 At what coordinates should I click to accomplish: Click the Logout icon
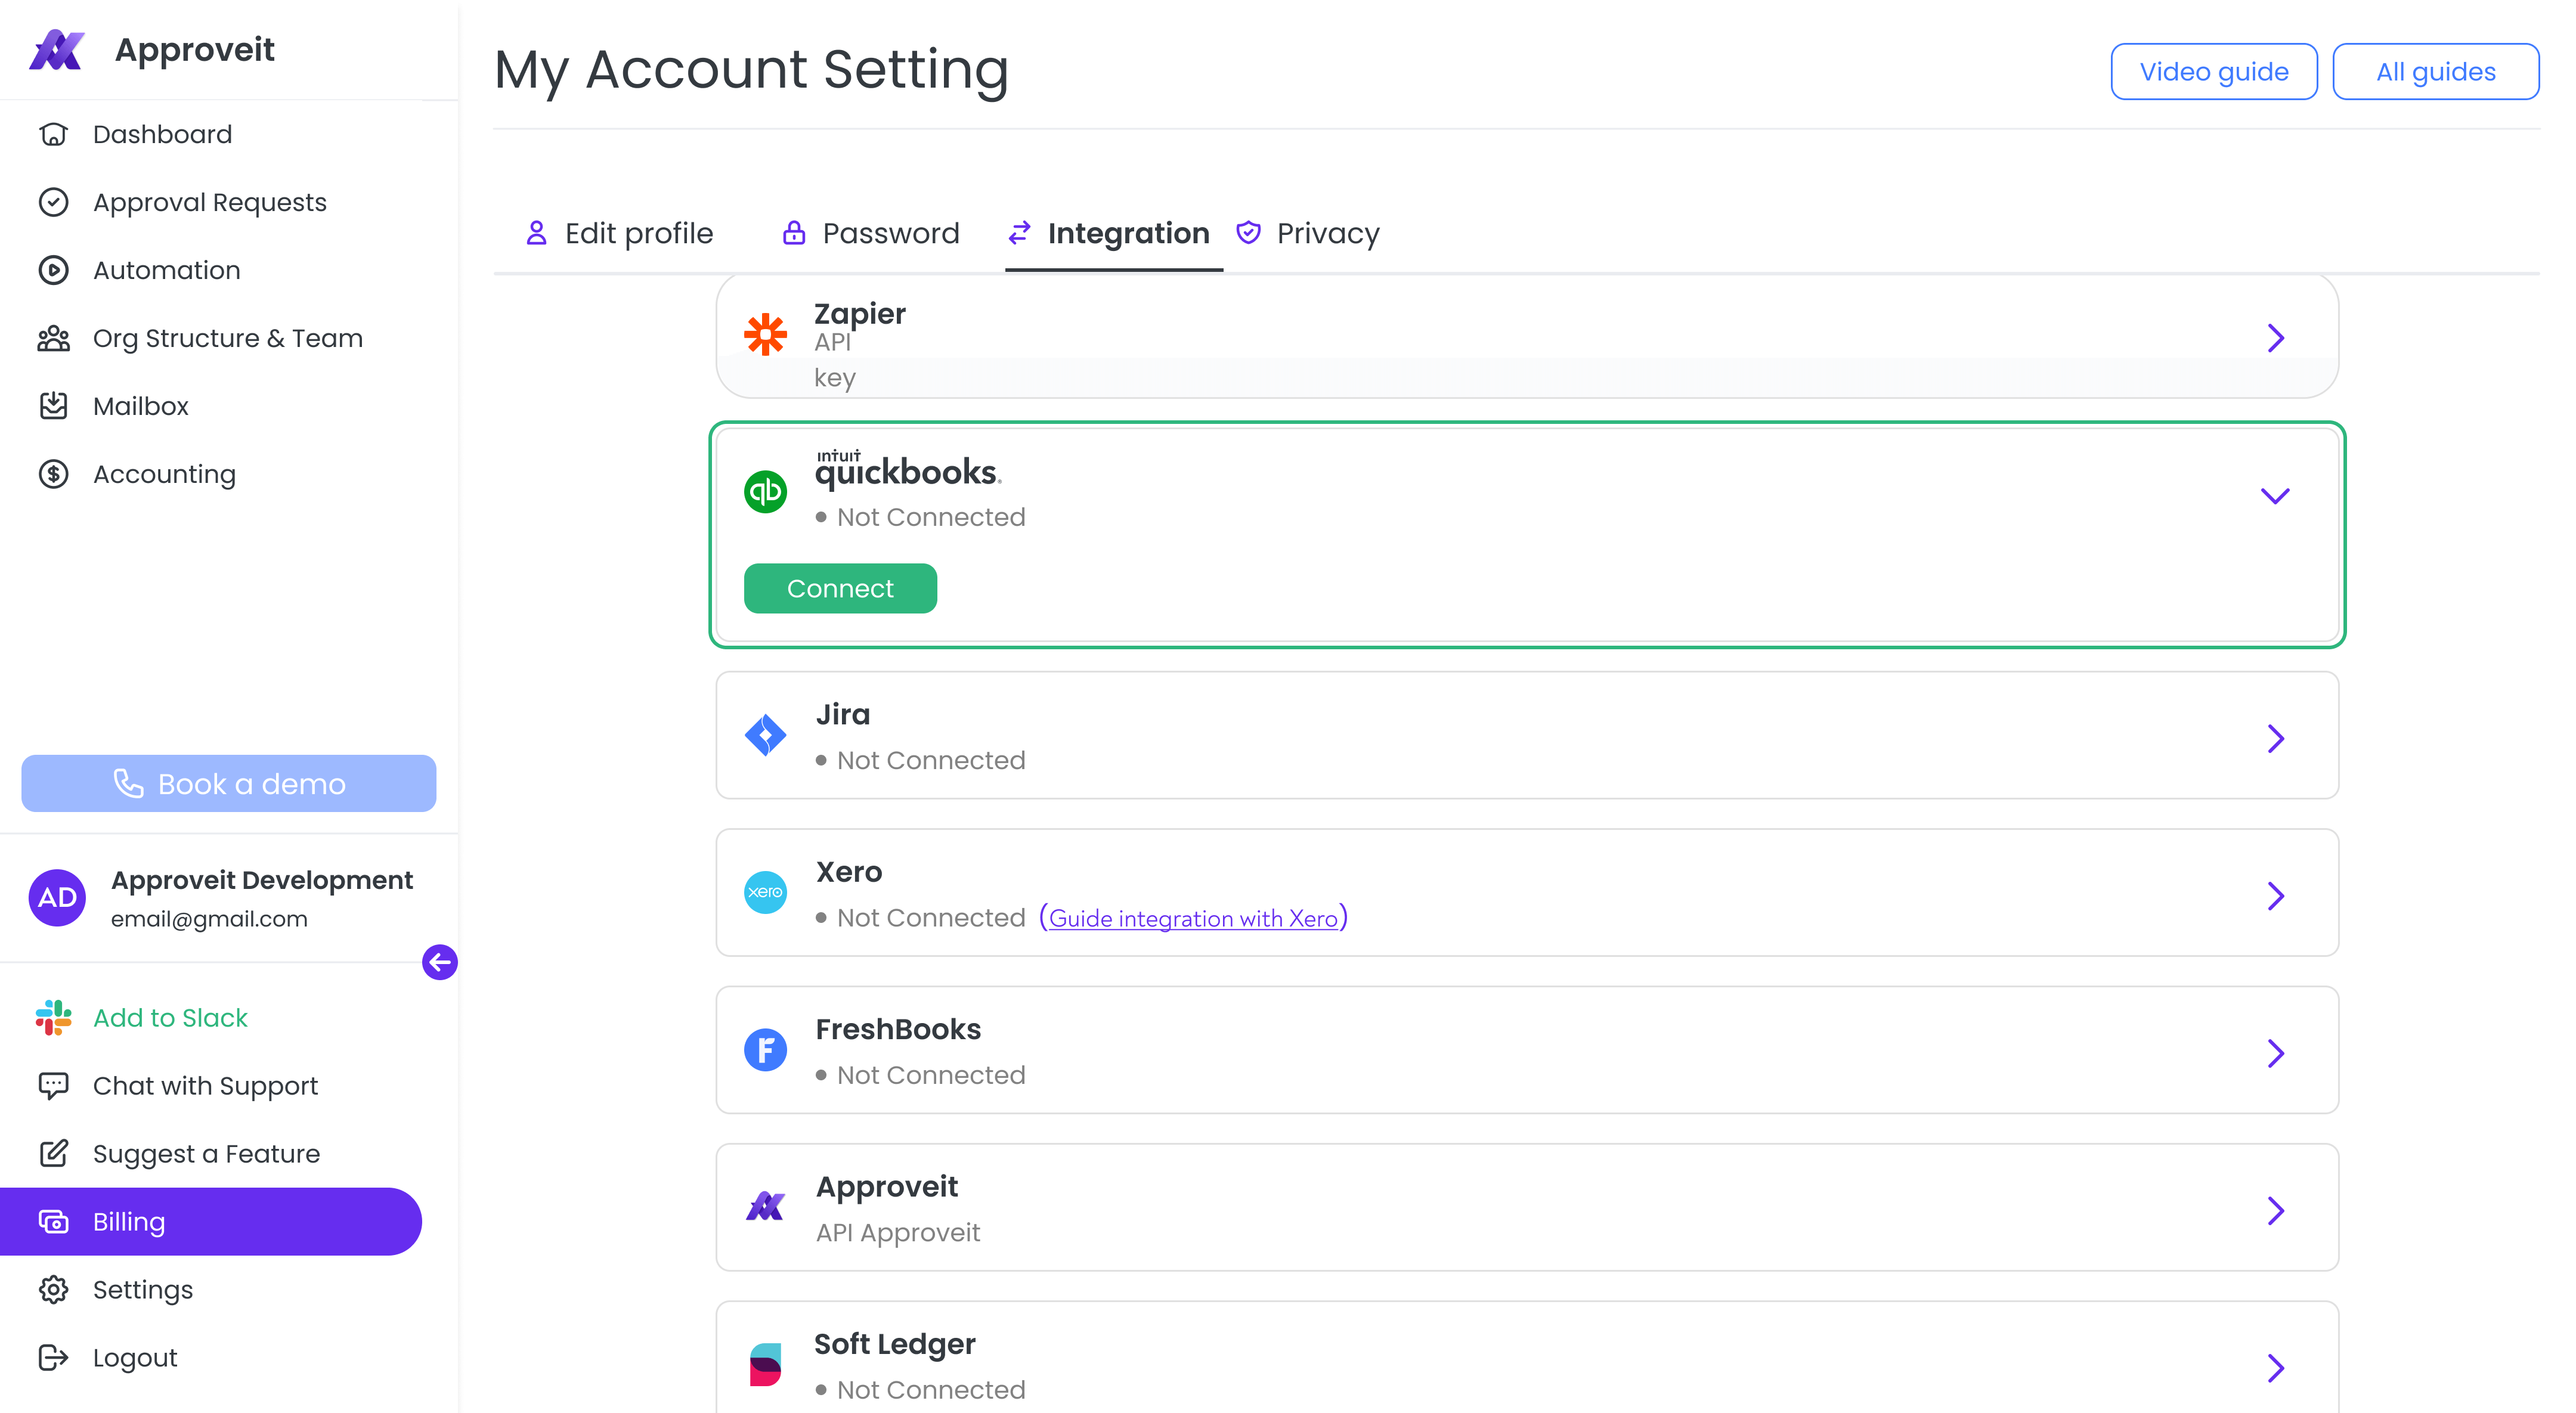53,1357
